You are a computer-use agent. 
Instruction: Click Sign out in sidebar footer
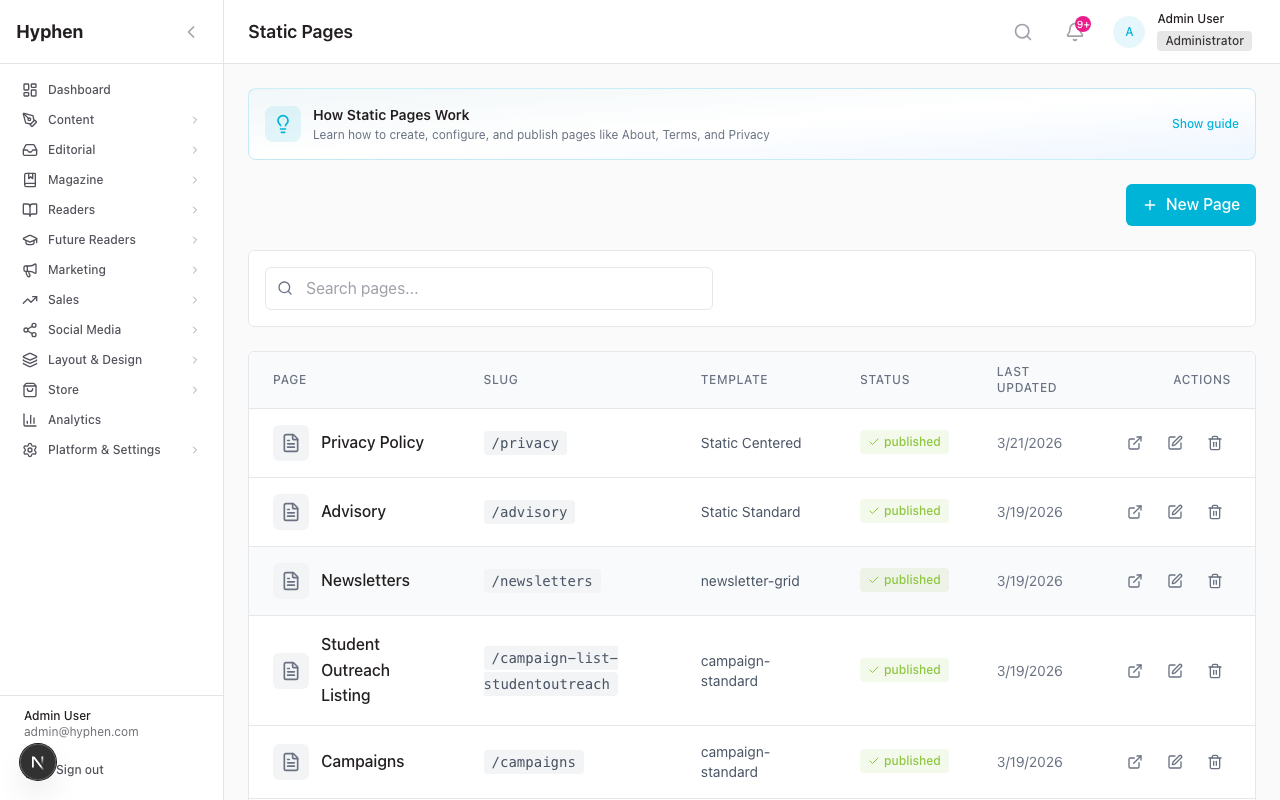click(x=80, y=770)
